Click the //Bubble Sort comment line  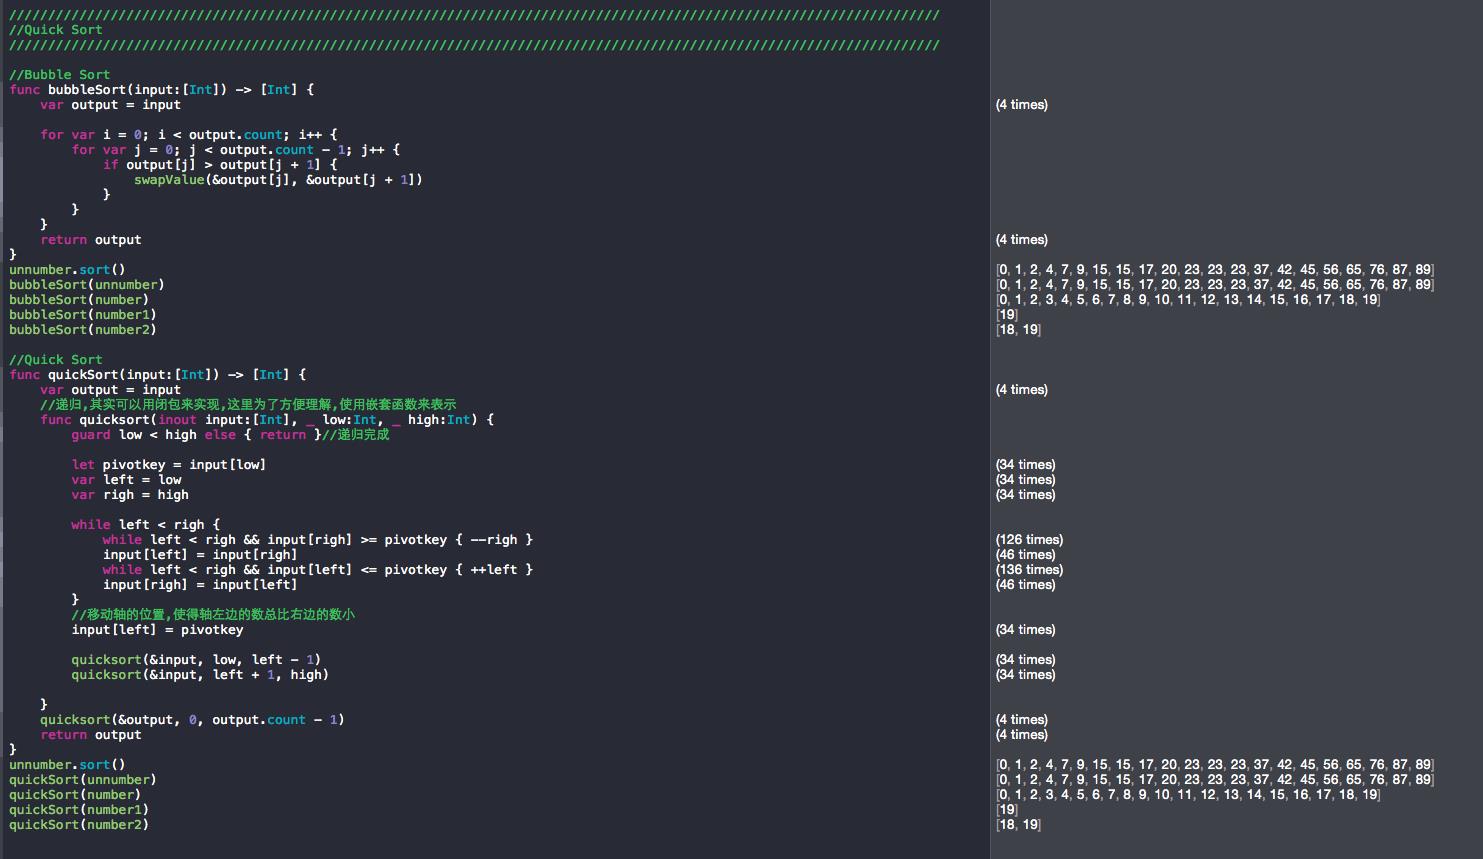pos(59,75)
